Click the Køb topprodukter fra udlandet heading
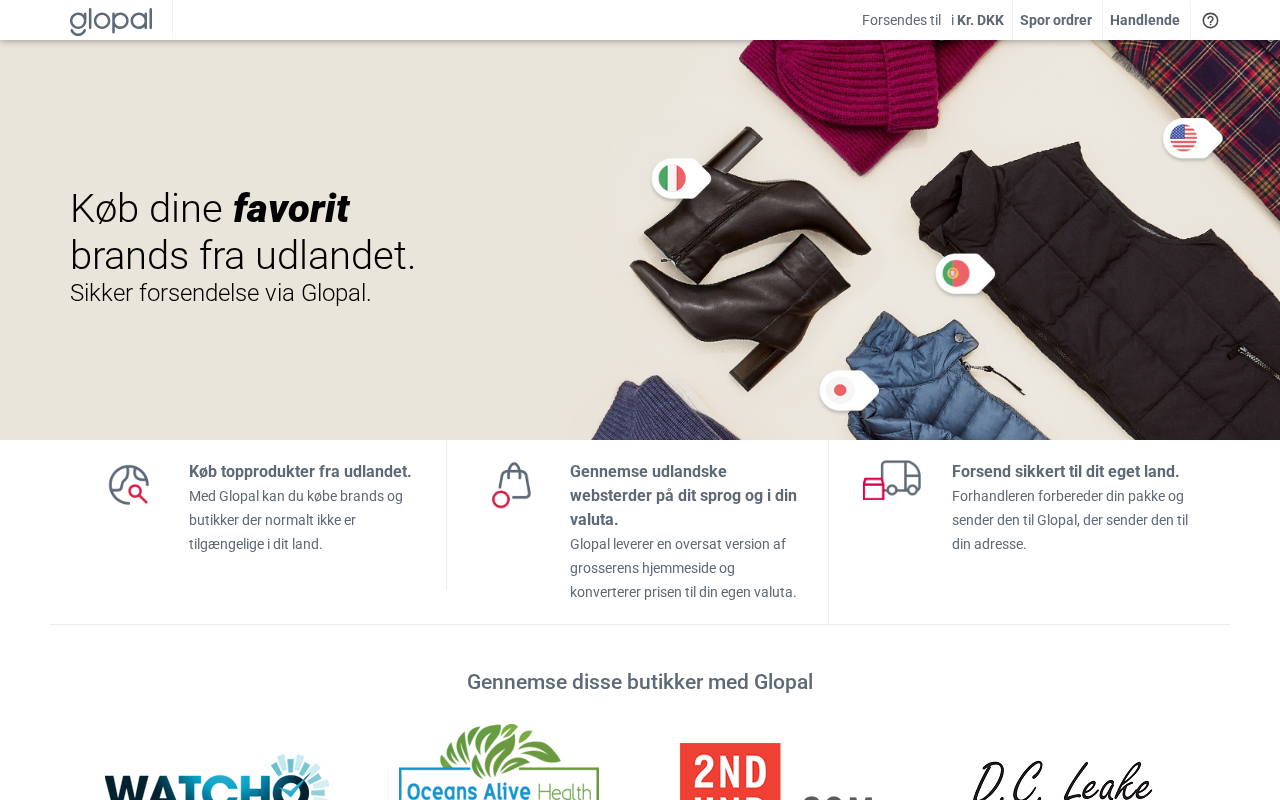The width and height of the screenshot is (1280, 800). click(x=300, y=472)
